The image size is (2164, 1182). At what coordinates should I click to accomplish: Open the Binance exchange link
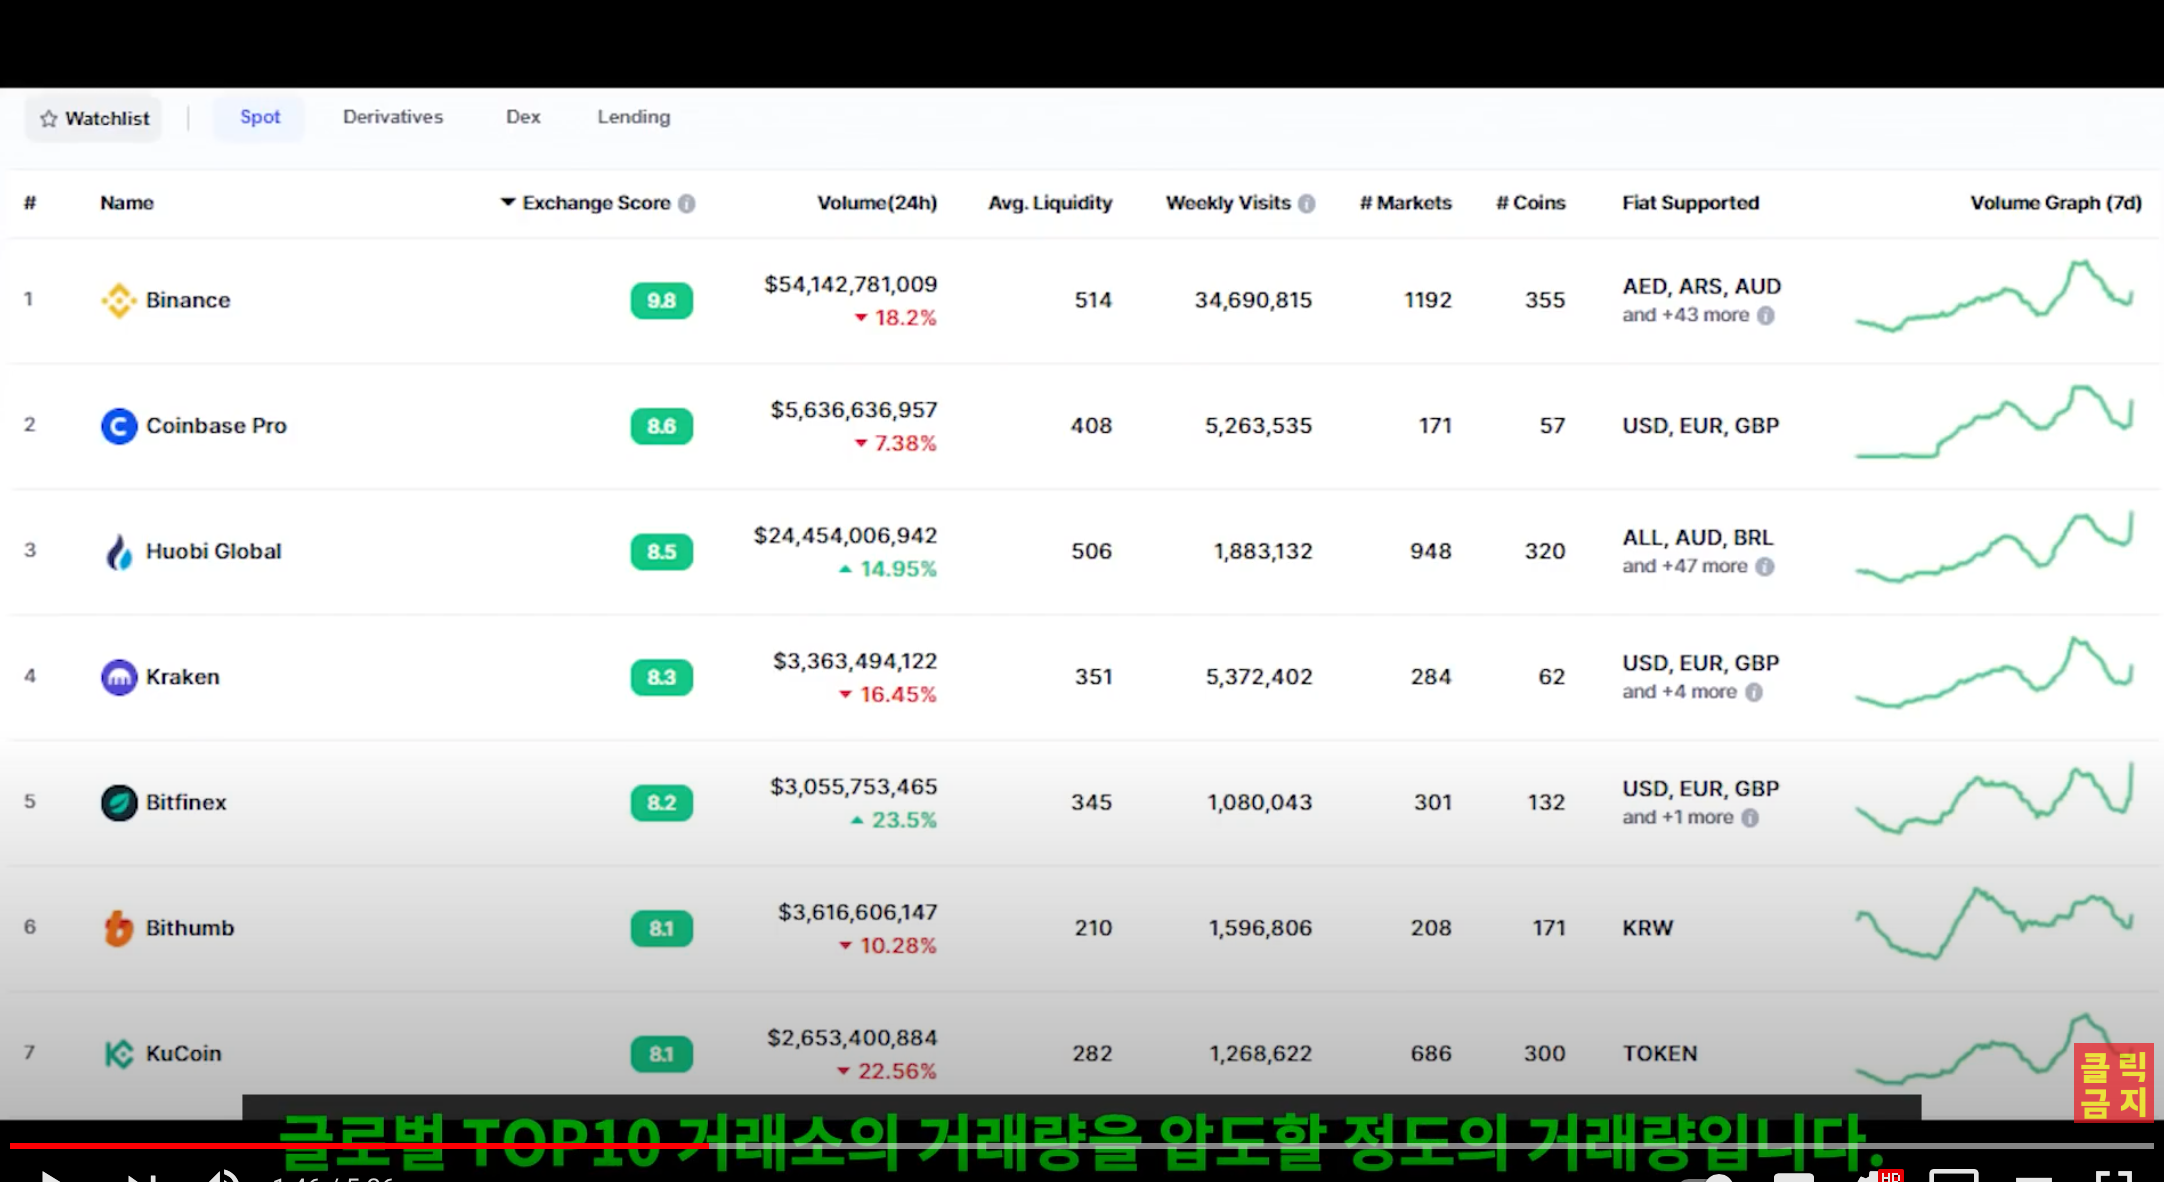(x=188, y=300)
